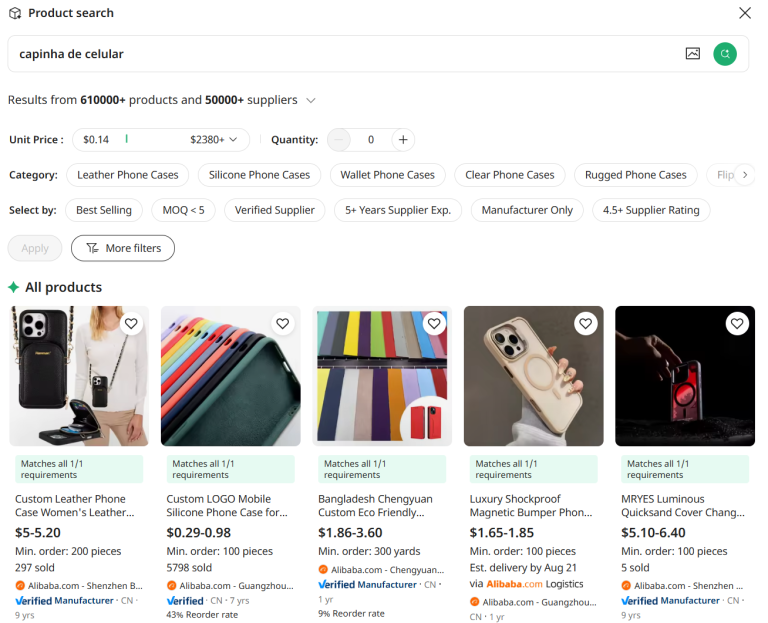Click the green search button

point(725,54)
